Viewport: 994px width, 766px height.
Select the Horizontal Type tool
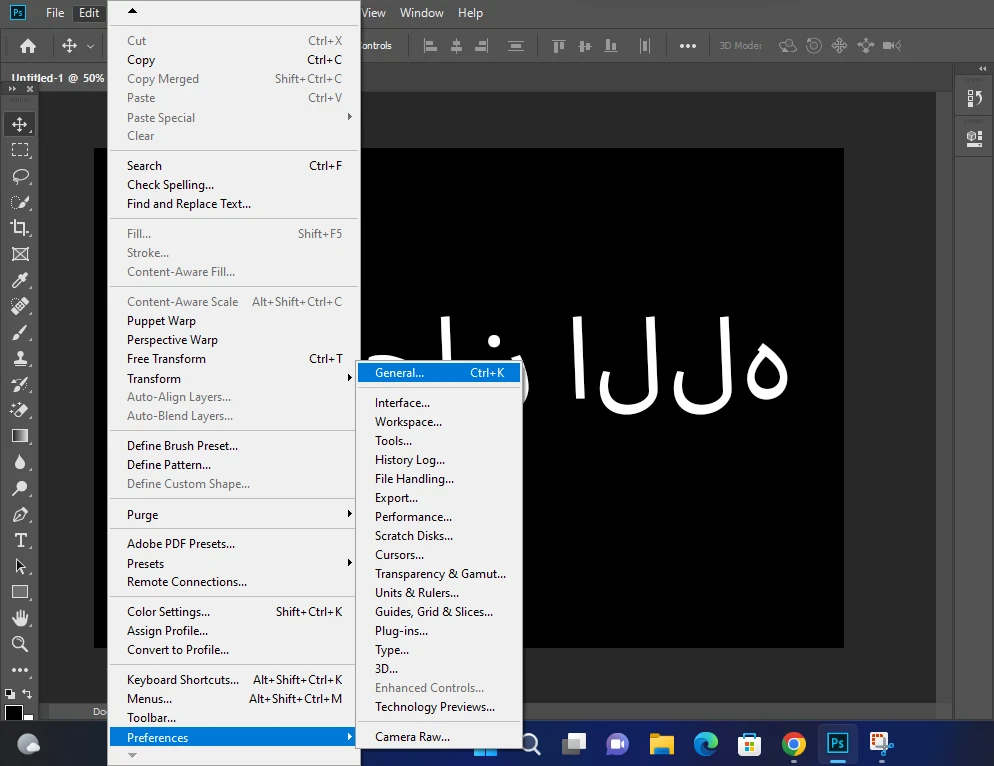pos(20,540)
